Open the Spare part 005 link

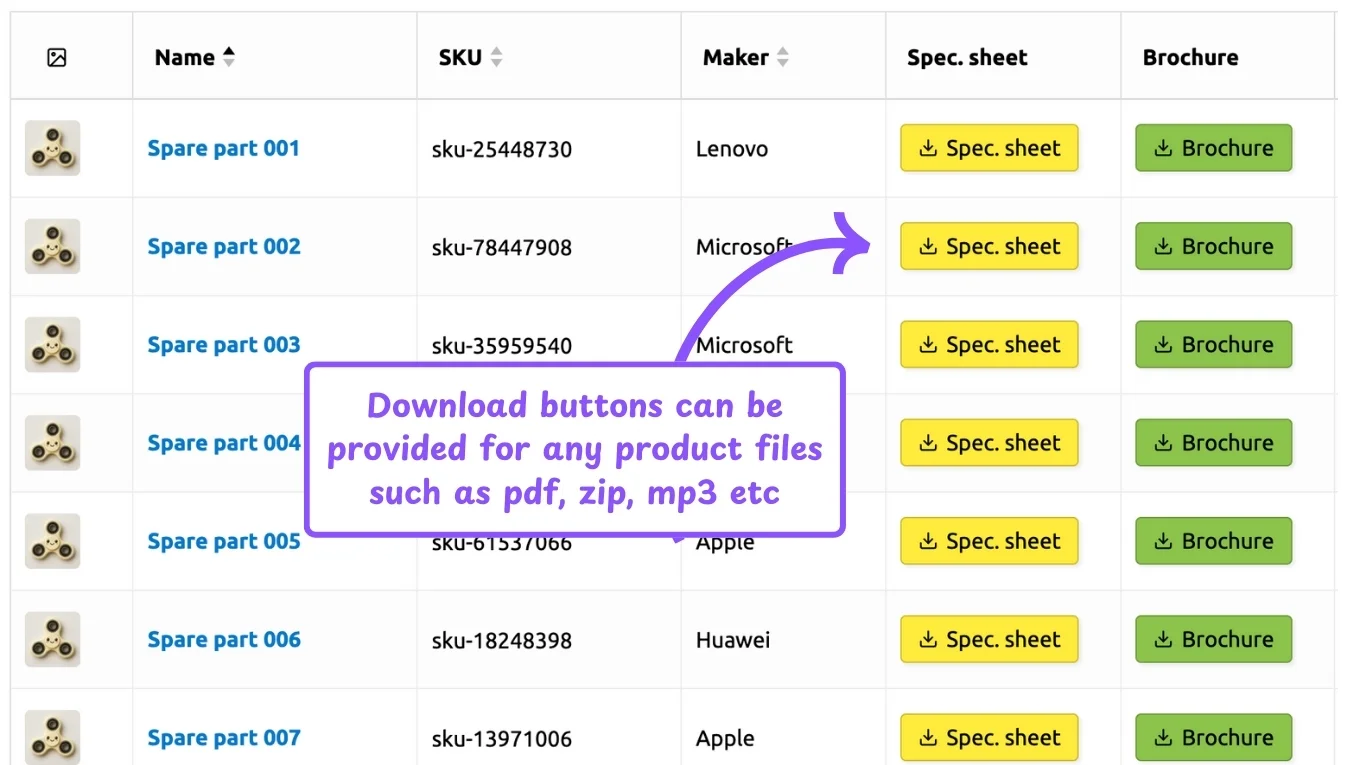(224, 541)
